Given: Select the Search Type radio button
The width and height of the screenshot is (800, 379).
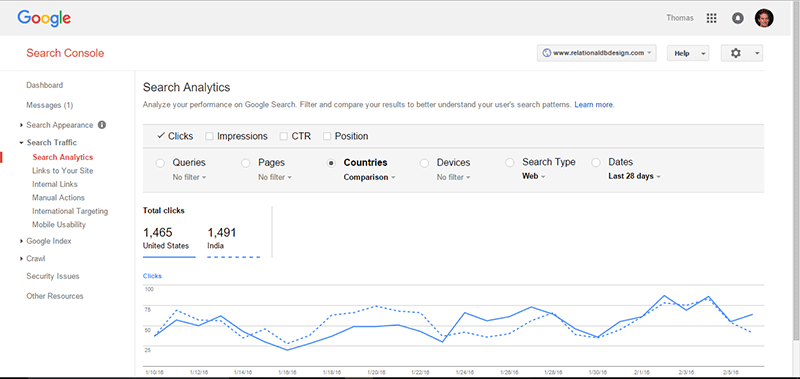Looking at the screenshot, I should (x=510, y=163).
